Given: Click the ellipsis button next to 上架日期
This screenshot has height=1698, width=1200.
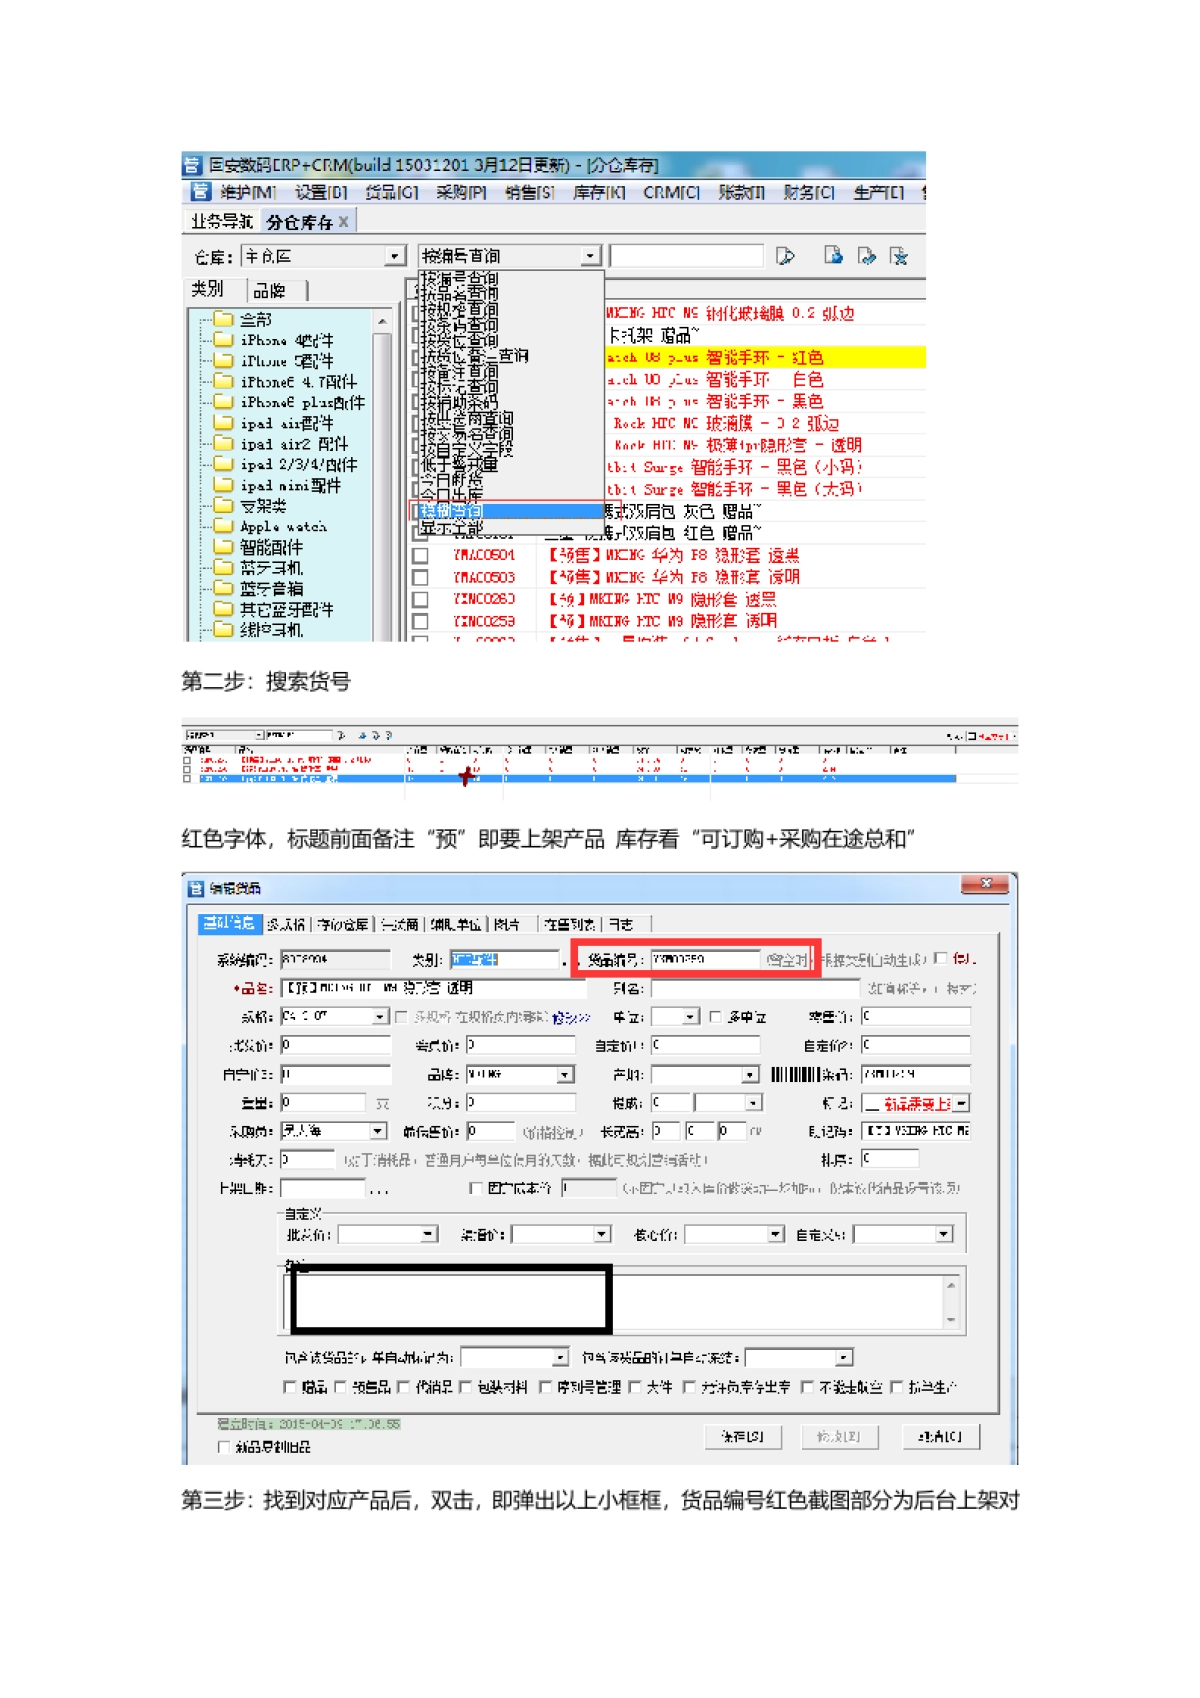Looking at the screenshot, I should coord(379,1189).
